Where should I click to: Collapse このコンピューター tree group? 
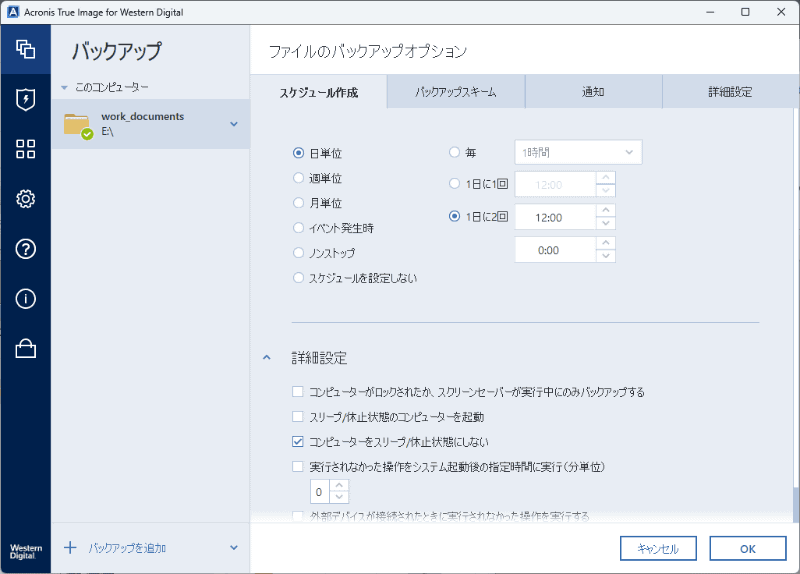tap(64, 88)
